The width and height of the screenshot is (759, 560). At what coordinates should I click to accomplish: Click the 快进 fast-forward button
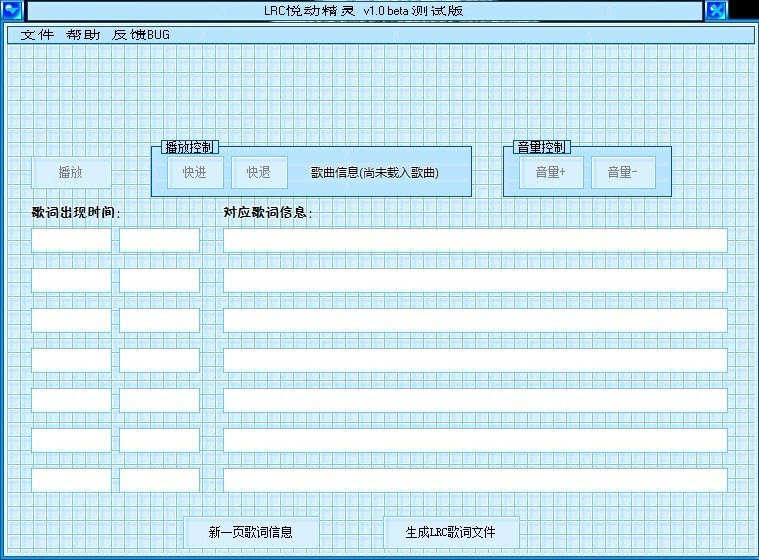195,172
